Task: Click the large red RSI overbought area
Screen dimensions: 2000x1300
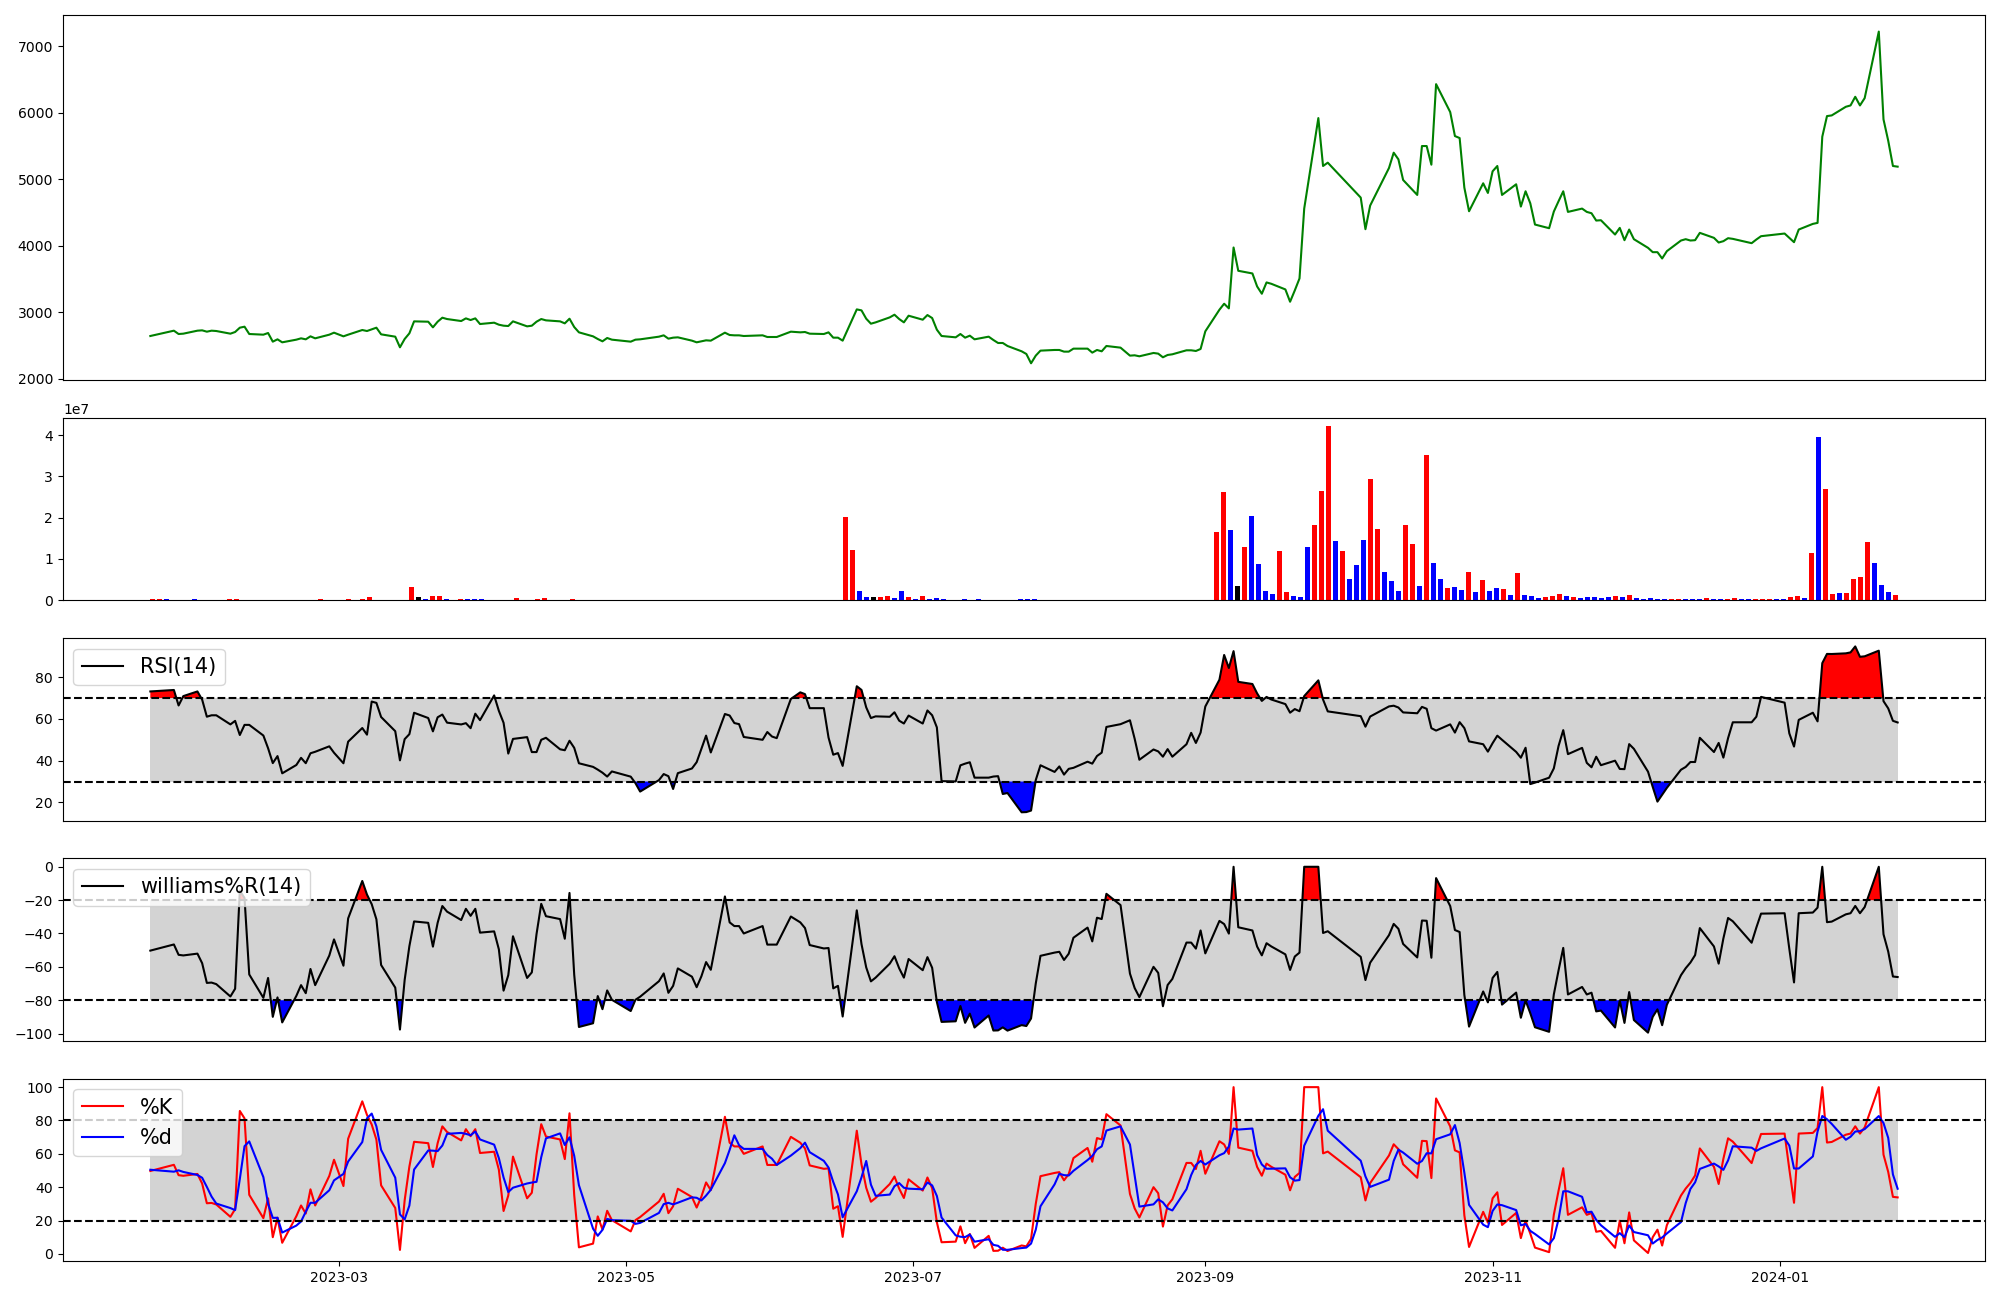Action: [x=1850, y=677]
